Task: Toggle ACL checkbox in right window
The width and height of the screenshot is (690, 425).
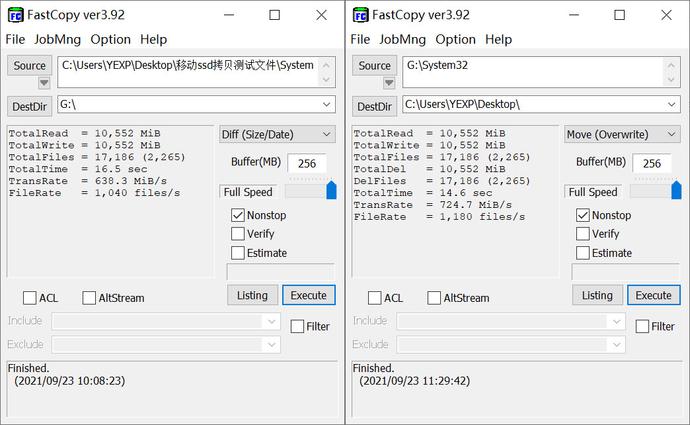Action: point(374,298)
